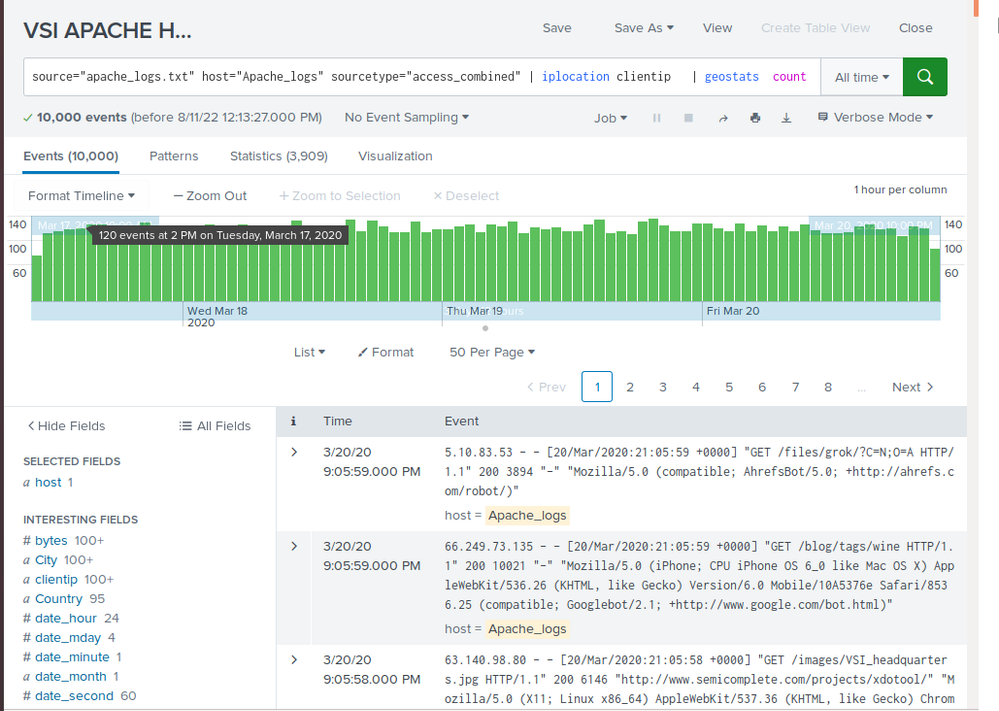Click Hide Fields link

point(66,426)
